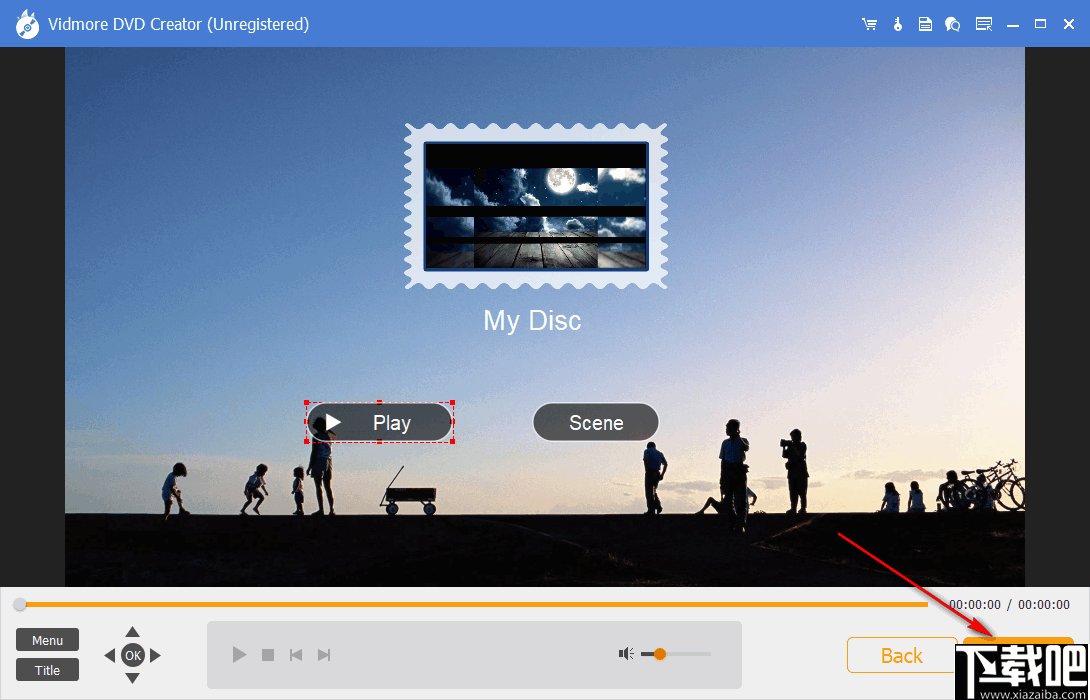Viewport: 1090px width, 700px height.
Task: Skip to the next chapter
Action: click(x=323, y=654)
